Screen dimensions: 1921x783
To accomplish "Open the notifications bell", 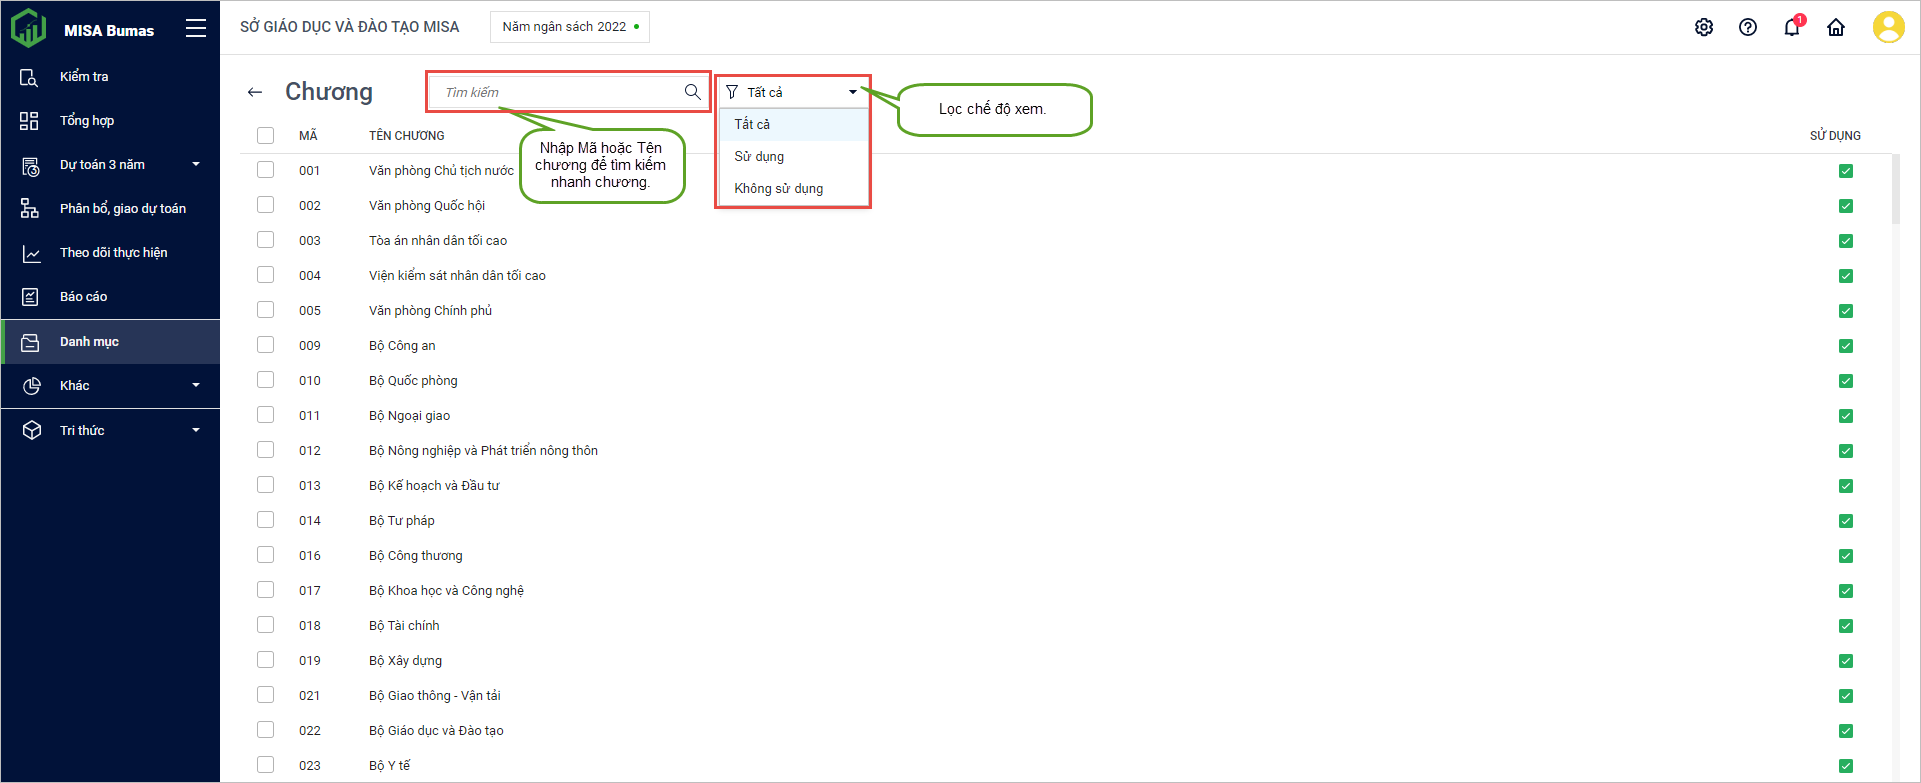I will 1792,27.
